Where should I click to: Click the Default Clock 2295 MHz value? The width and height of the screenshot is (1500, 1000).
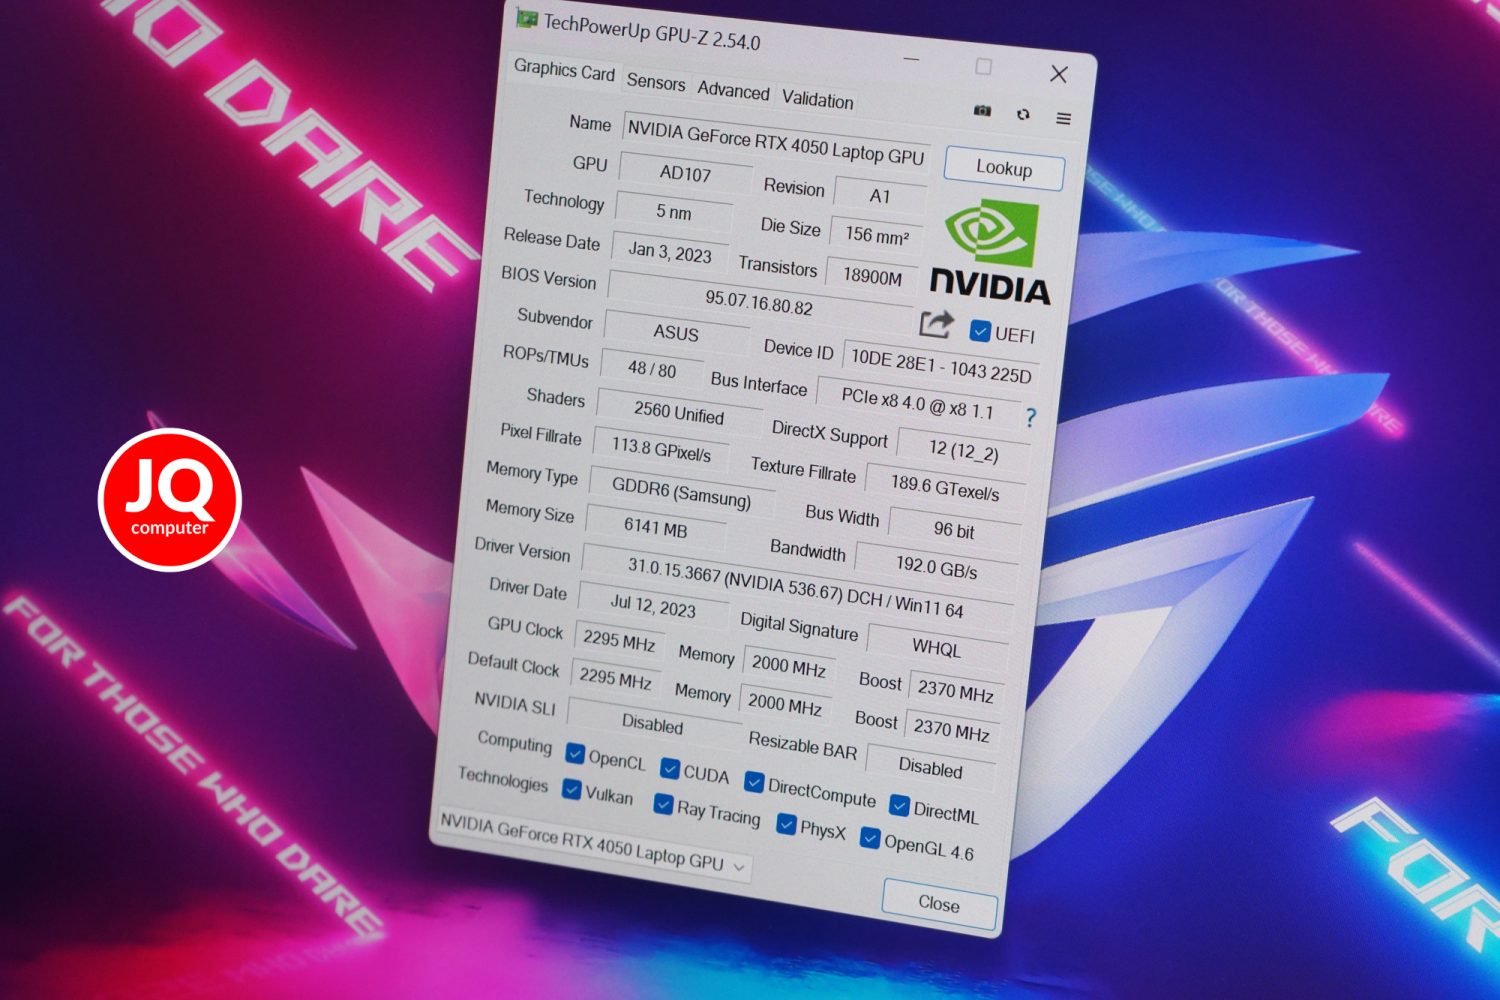point(615,679)
